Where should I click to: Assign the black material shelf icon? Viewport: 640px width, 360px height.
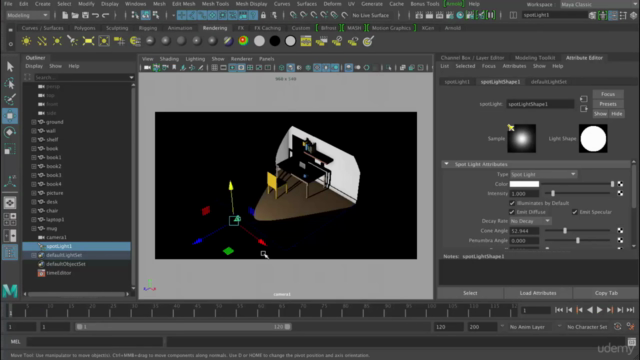click(x=275, y=41)
